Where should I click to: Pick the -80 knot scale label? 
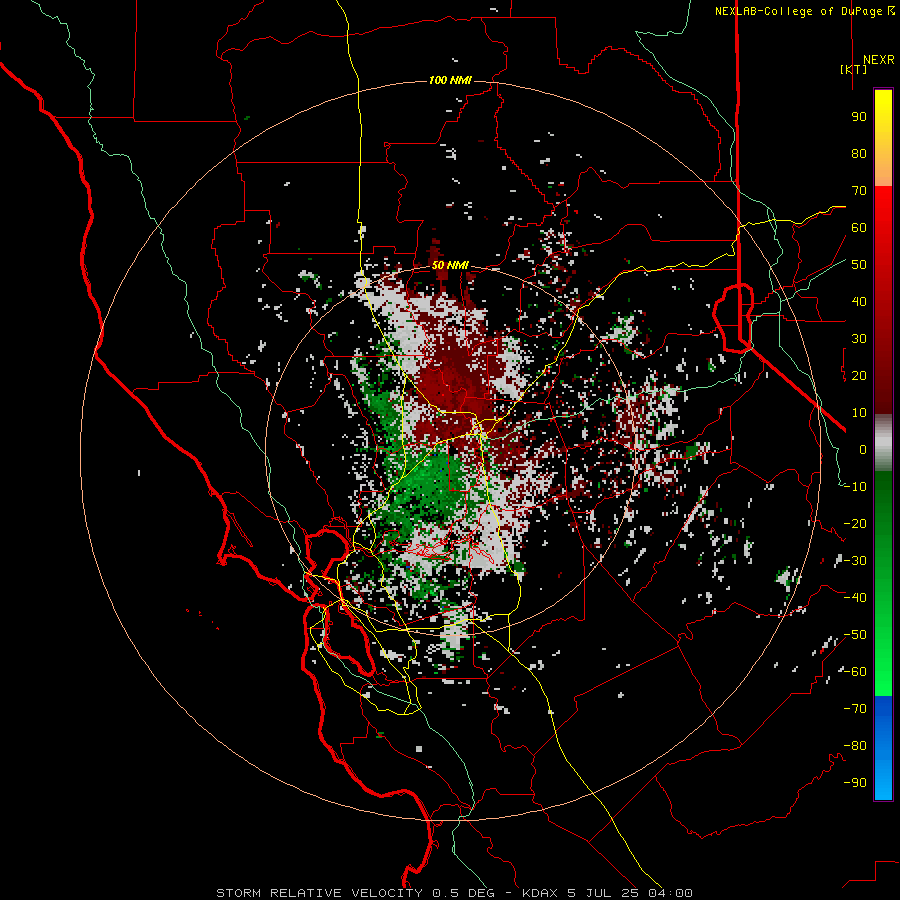(x=855, y=746)
